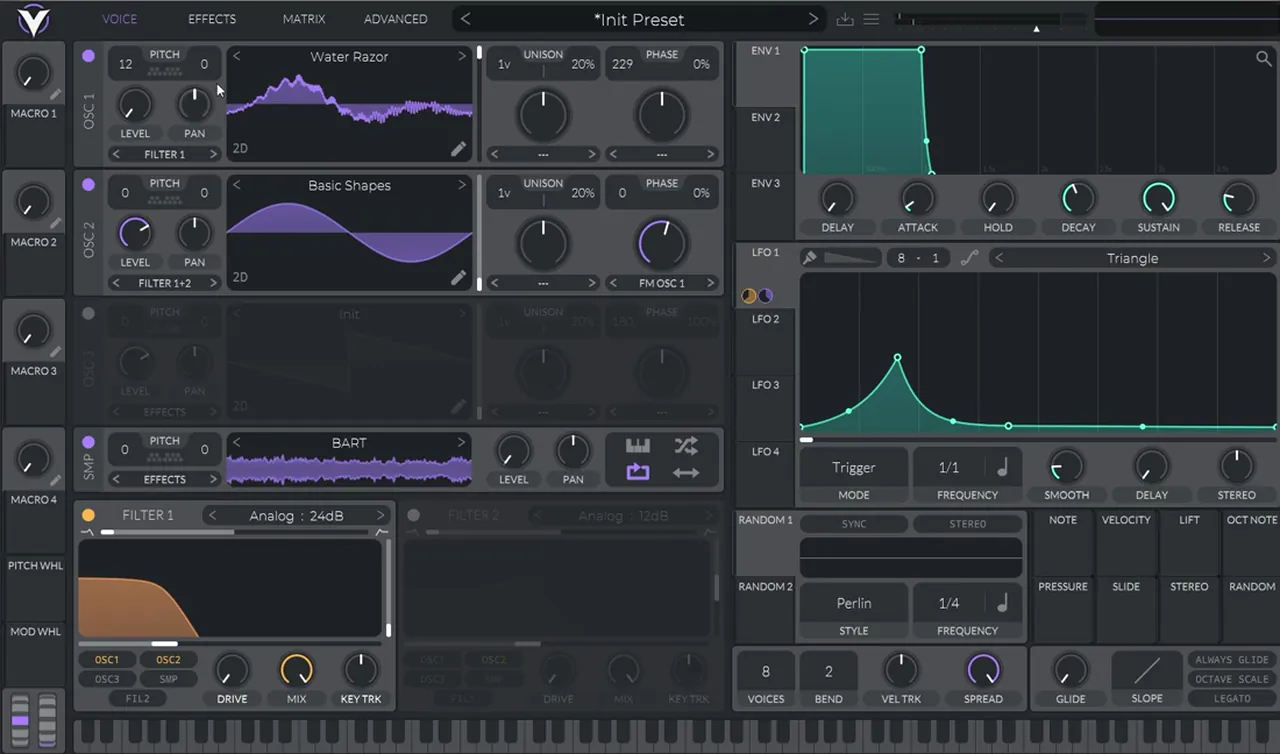This screenshot has height=754, width=1280.
Task: Select the LFO paint brush tool
Action: tap(810, 258)
